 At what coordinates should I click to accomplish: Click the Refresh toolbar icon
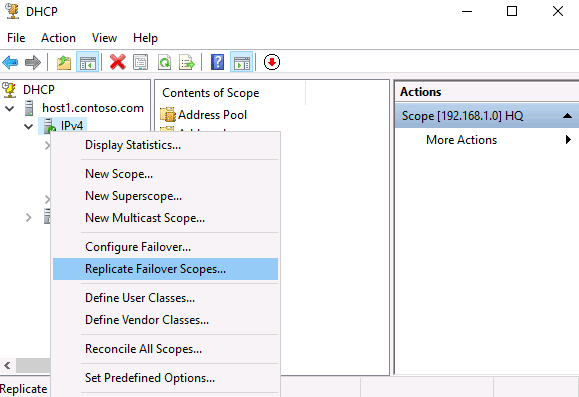pyautogui.click(x=164, y=62)
